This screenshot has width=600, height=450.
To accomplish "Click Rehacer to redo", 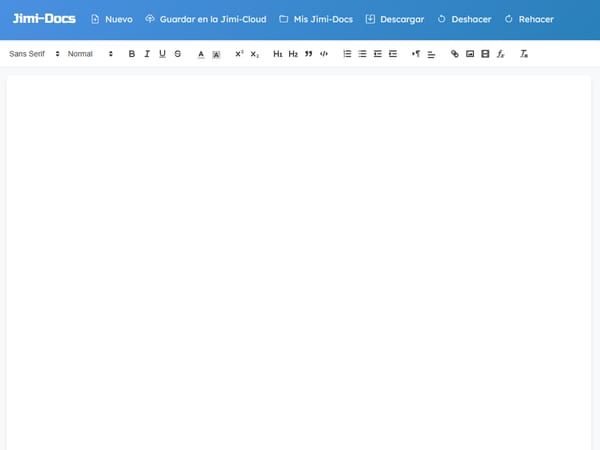I will (529, 19).
